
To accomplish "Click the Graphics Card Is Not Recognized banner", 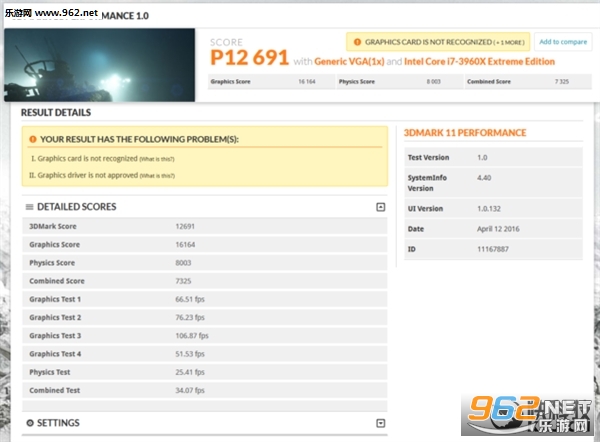I will (438, 42).
